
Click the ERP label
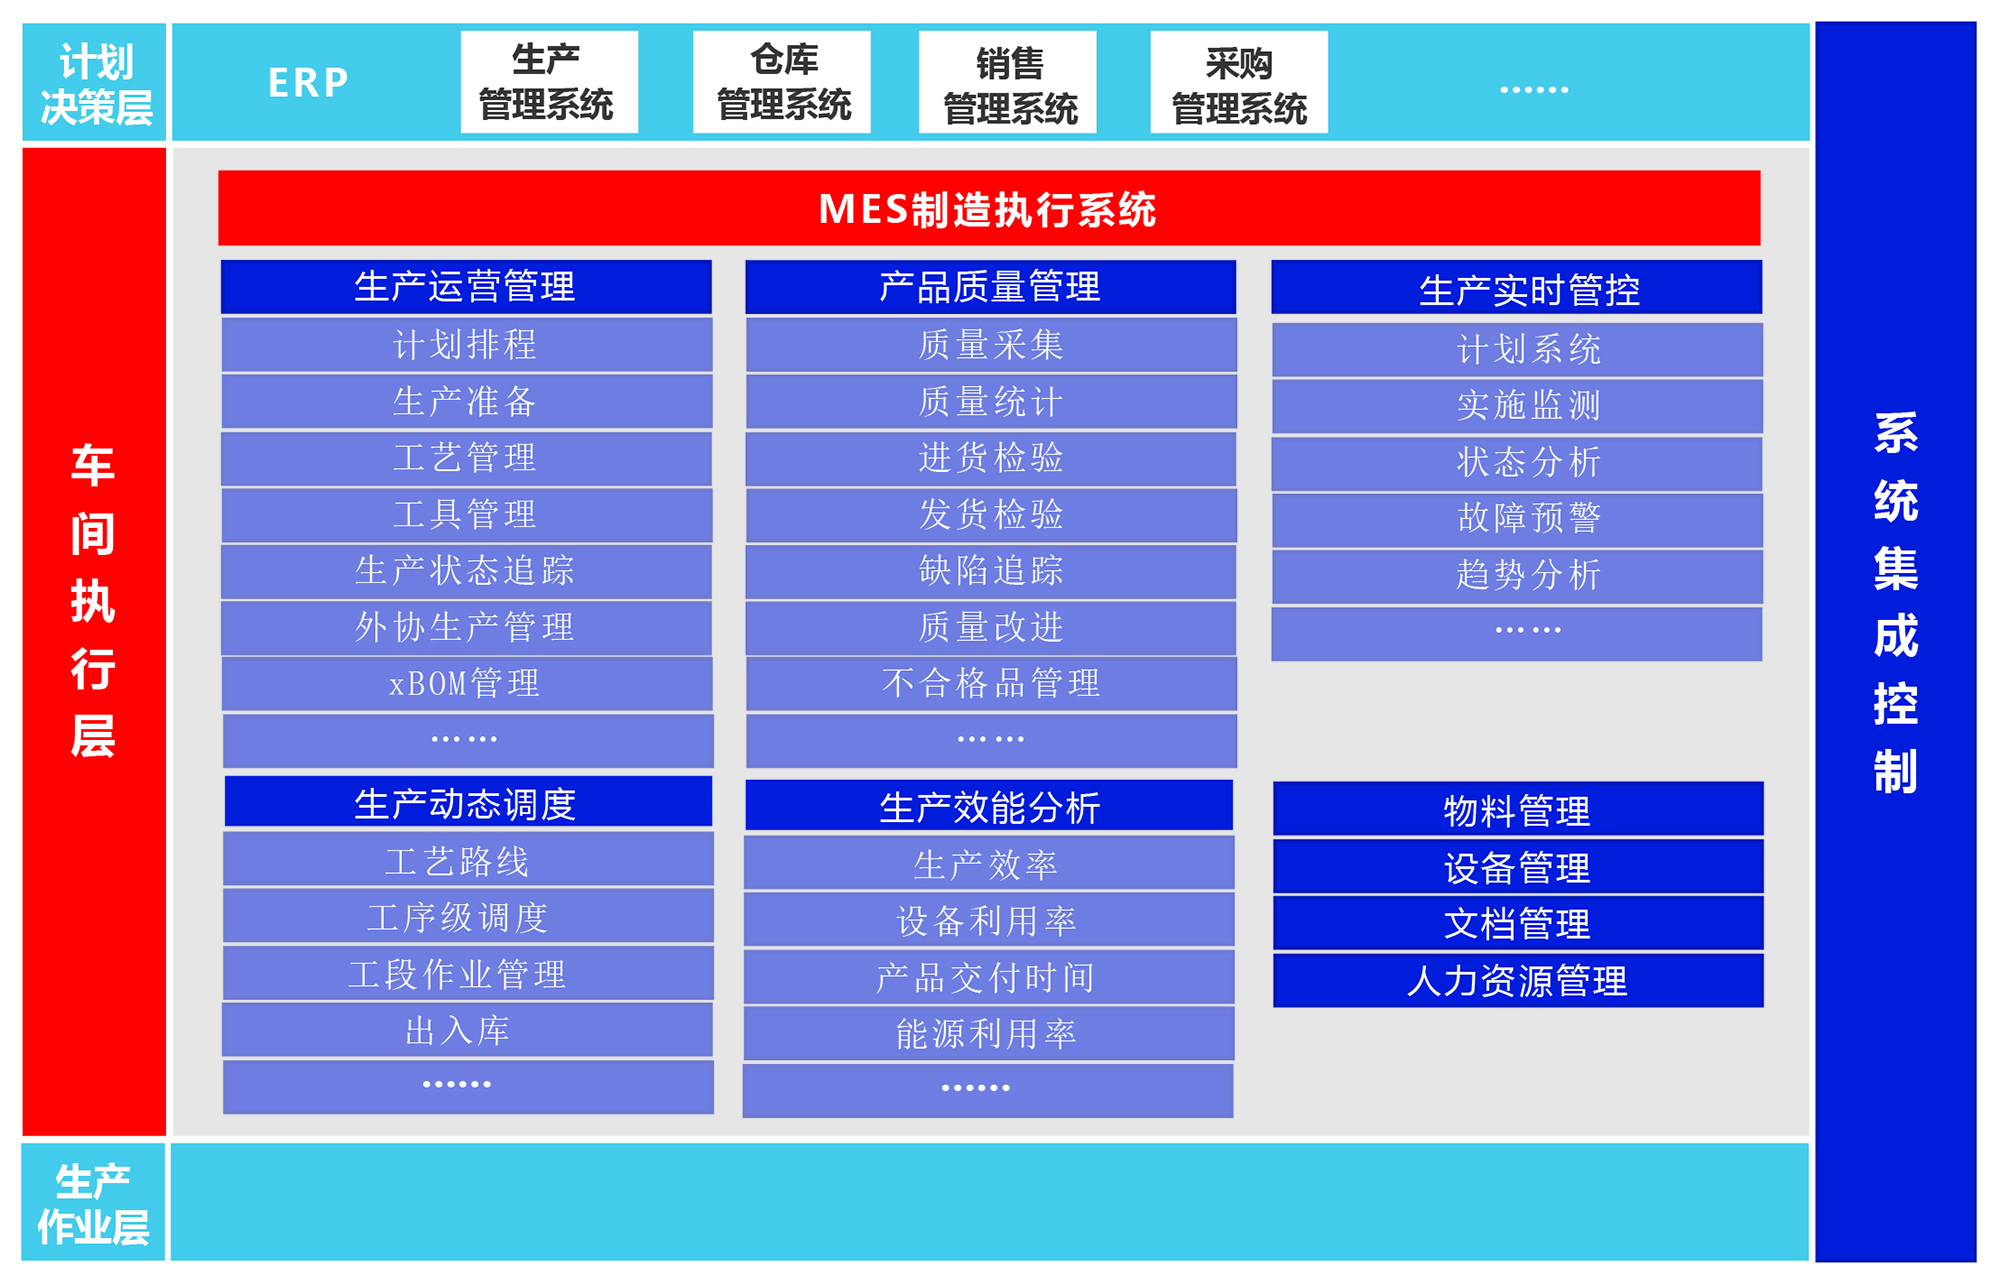click(x=308, y=82)
